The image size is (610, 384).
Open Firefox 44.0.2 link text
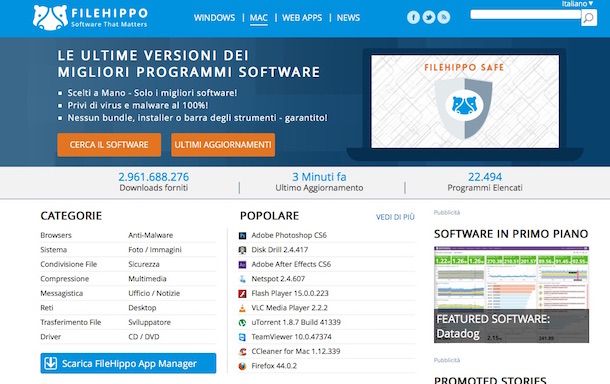pyautogui.click(x=274, y=366)
